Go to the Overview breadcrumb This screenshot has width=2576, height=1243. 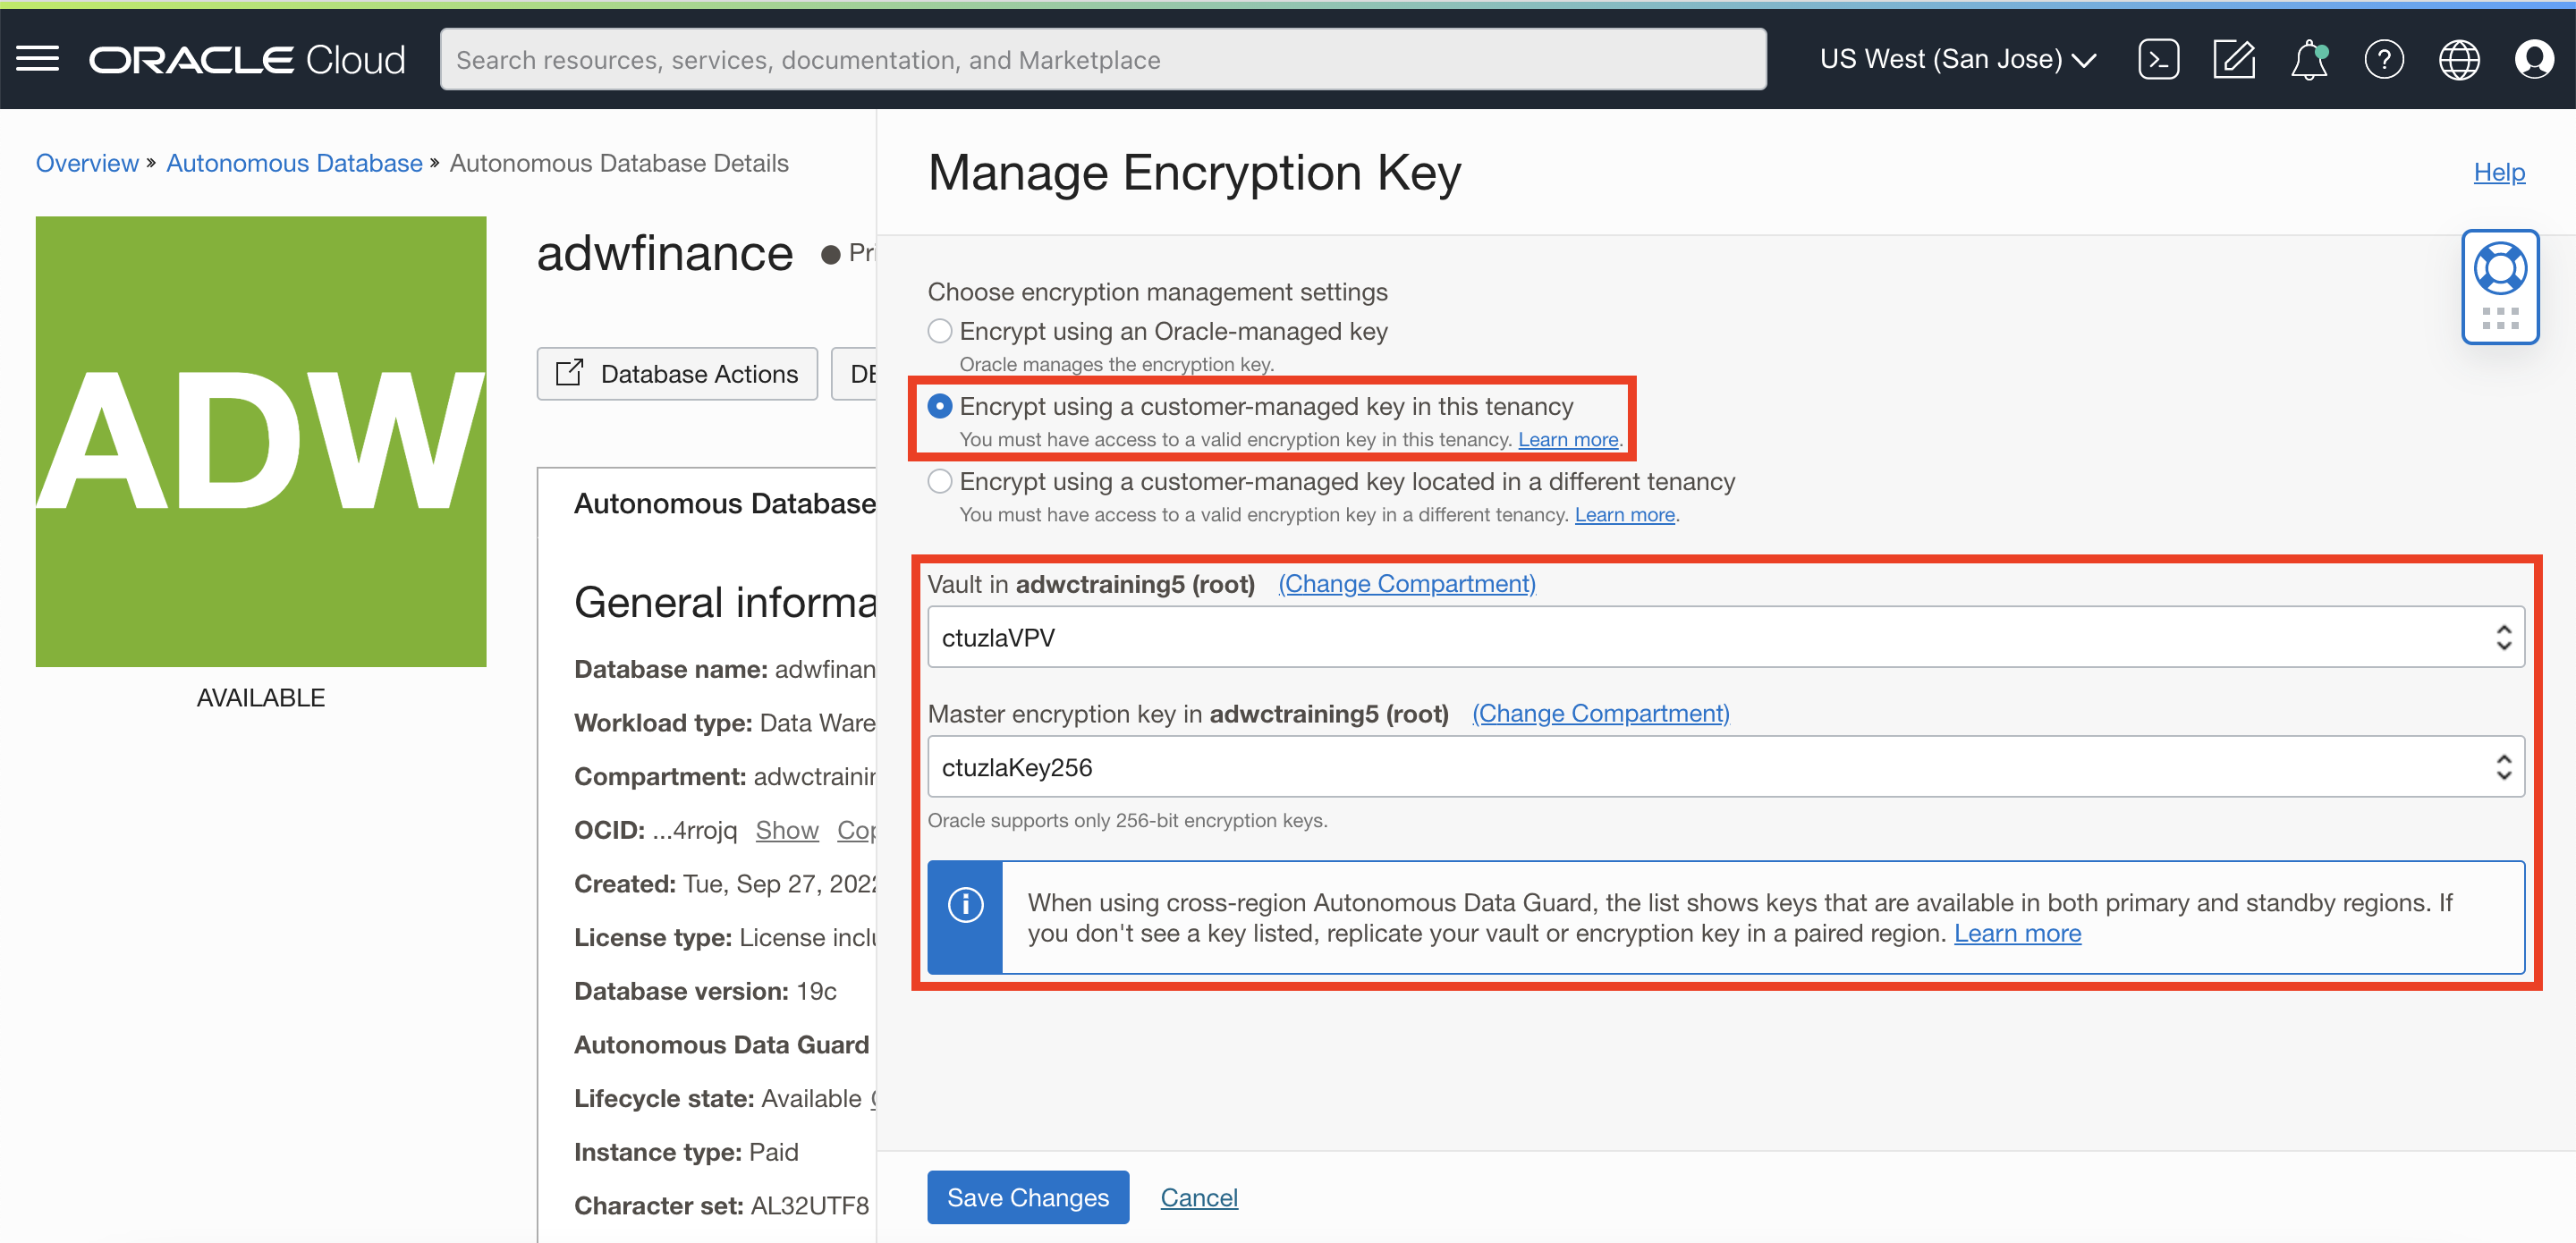pos(86,162)
